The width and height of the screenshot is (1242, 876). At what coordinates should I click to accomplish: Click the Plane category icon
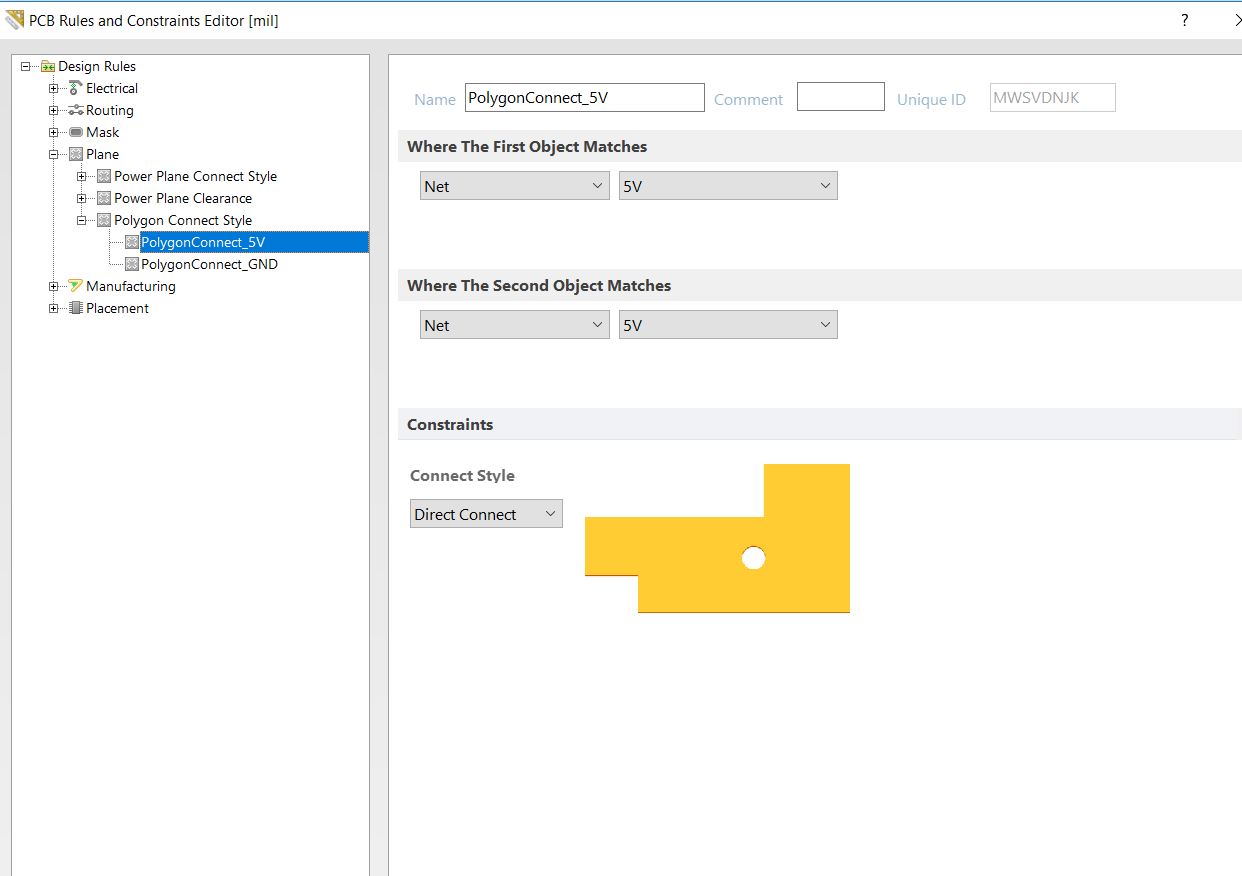pyautogui.click(x=76, y=154)
